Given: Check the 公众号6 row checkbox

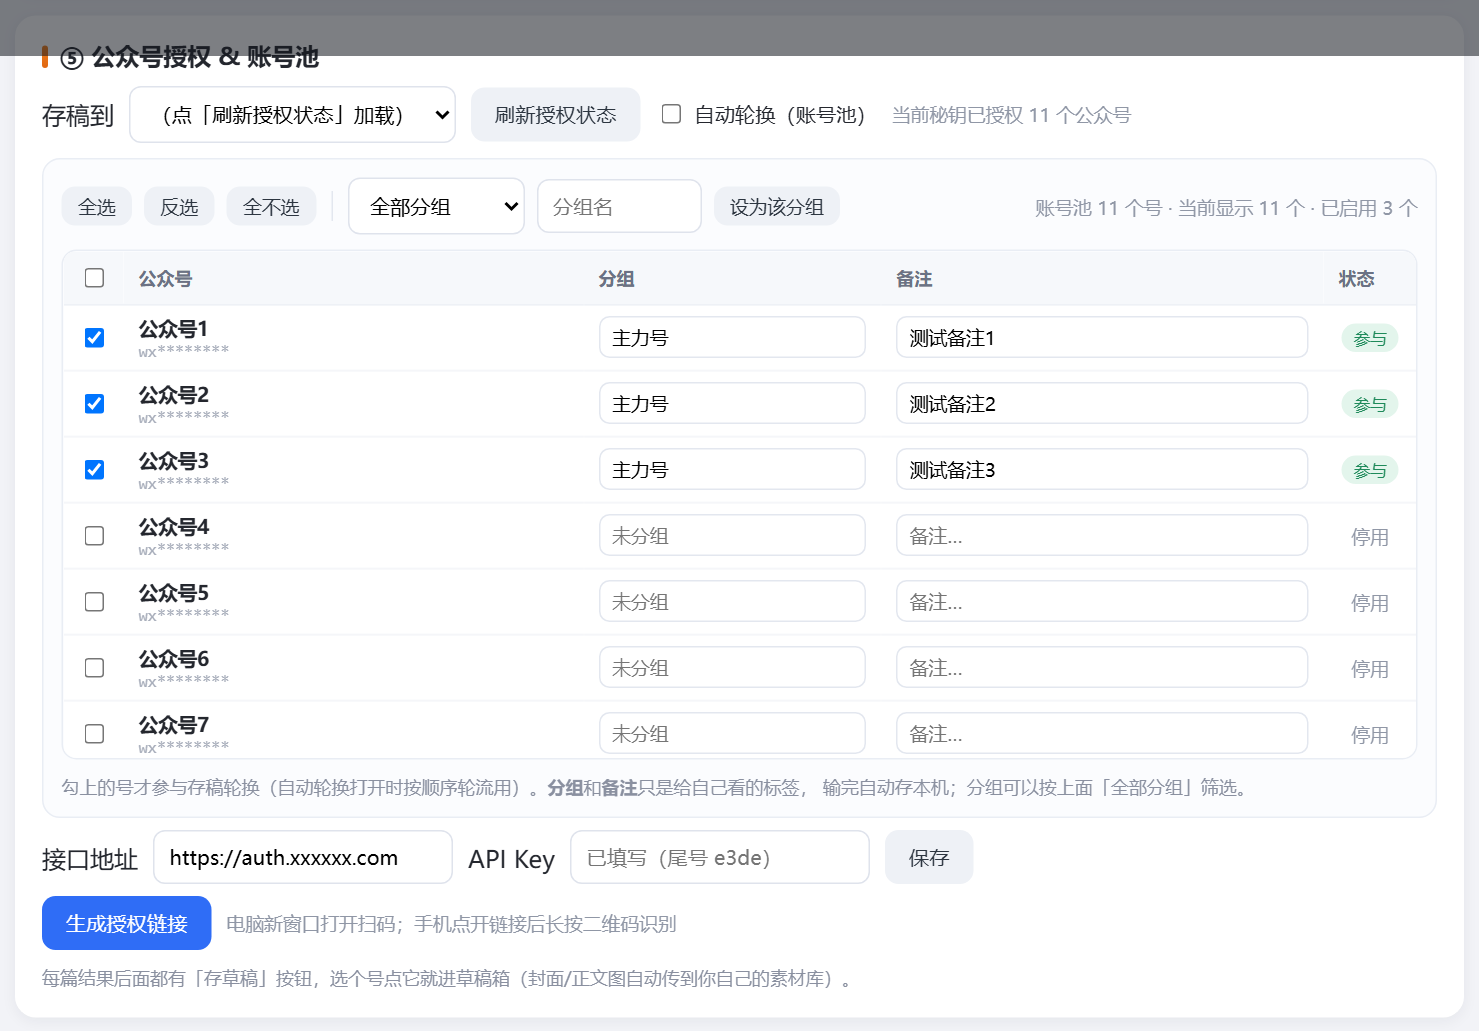Looking at the screenshot, I should point(95,668).
